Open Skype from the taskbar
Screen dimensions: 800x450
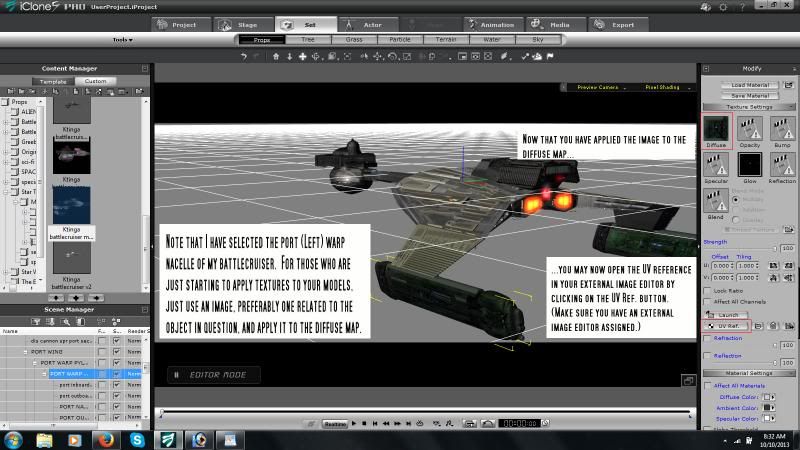137,440
